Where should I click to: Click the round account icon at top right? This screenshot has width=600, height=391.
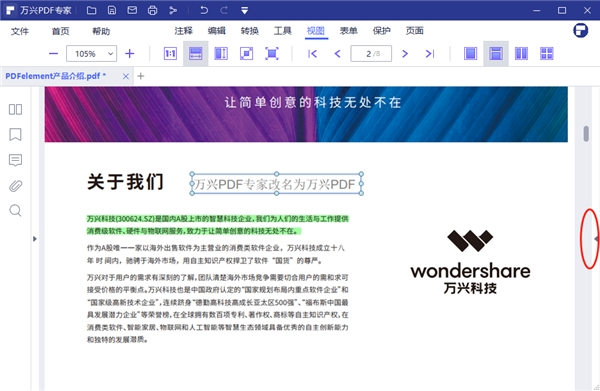coord(580,30)
